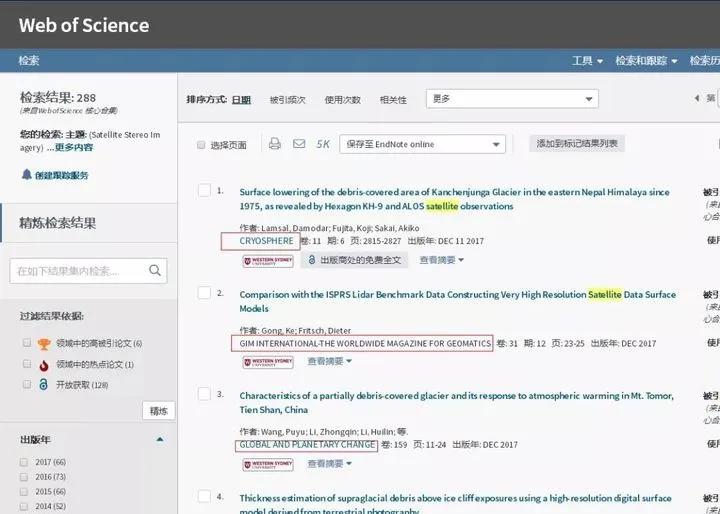Check the 2017 publication year filter

[x=24, y=462]
